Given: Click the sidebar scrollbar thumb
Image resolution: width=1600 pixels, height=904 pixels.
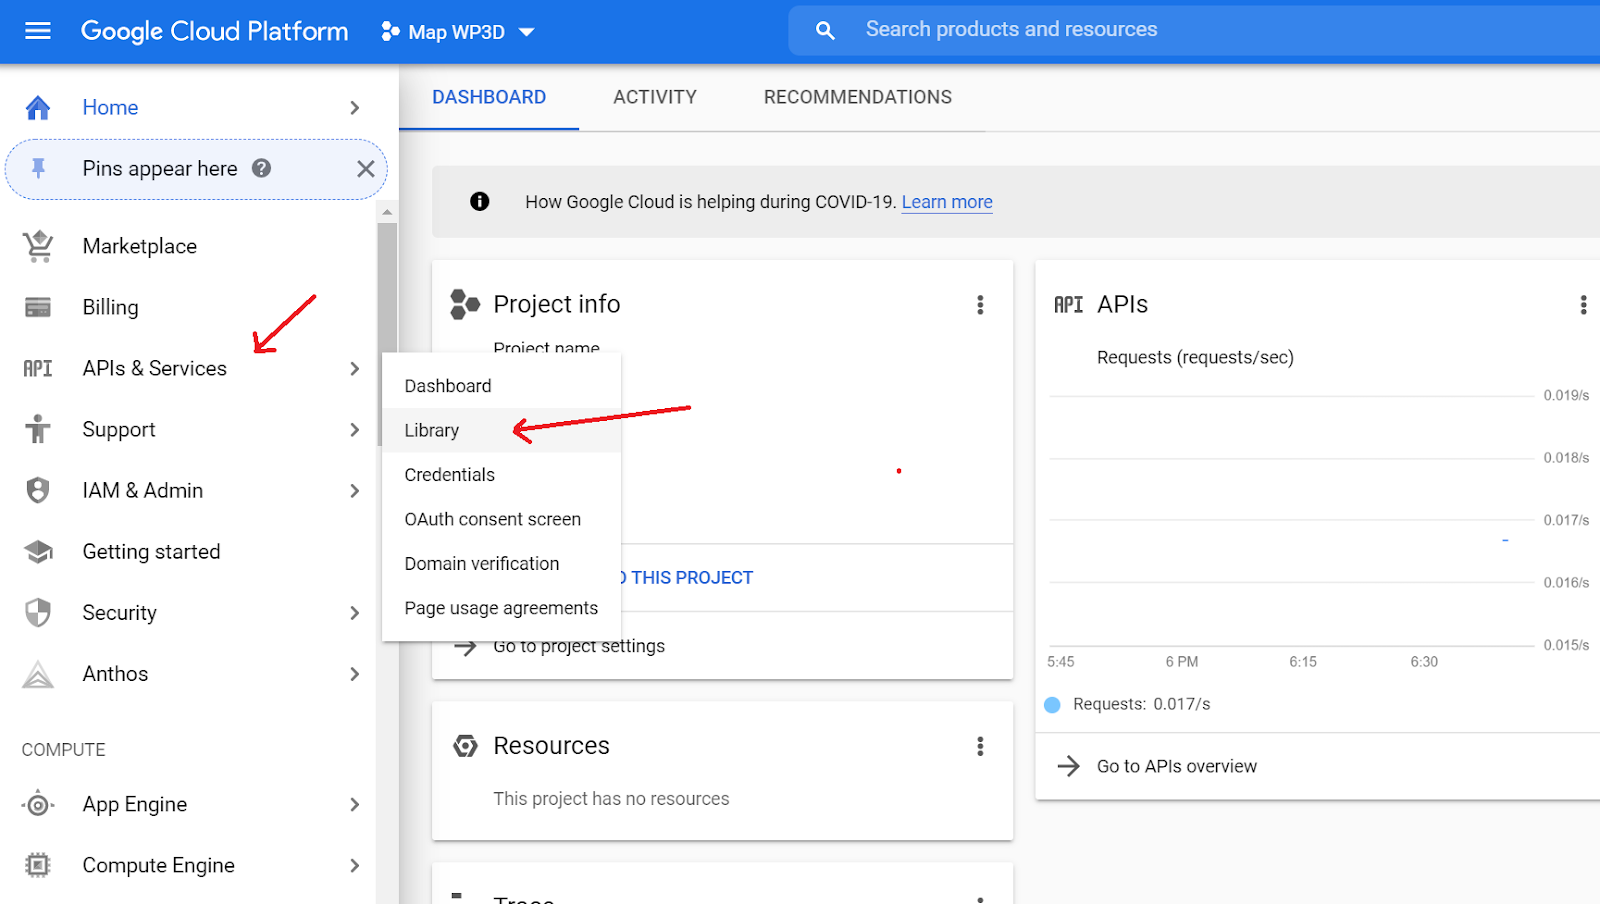Looking at the screenshot, I should [387, 334].
